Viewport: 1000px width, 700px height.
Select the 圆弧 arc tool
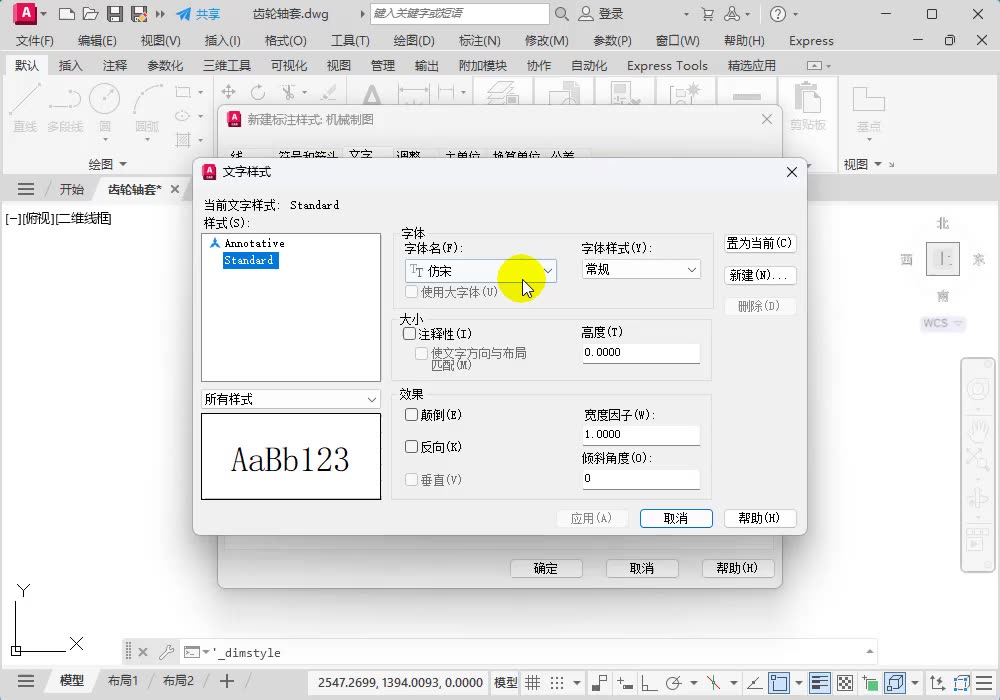[147, 108]
